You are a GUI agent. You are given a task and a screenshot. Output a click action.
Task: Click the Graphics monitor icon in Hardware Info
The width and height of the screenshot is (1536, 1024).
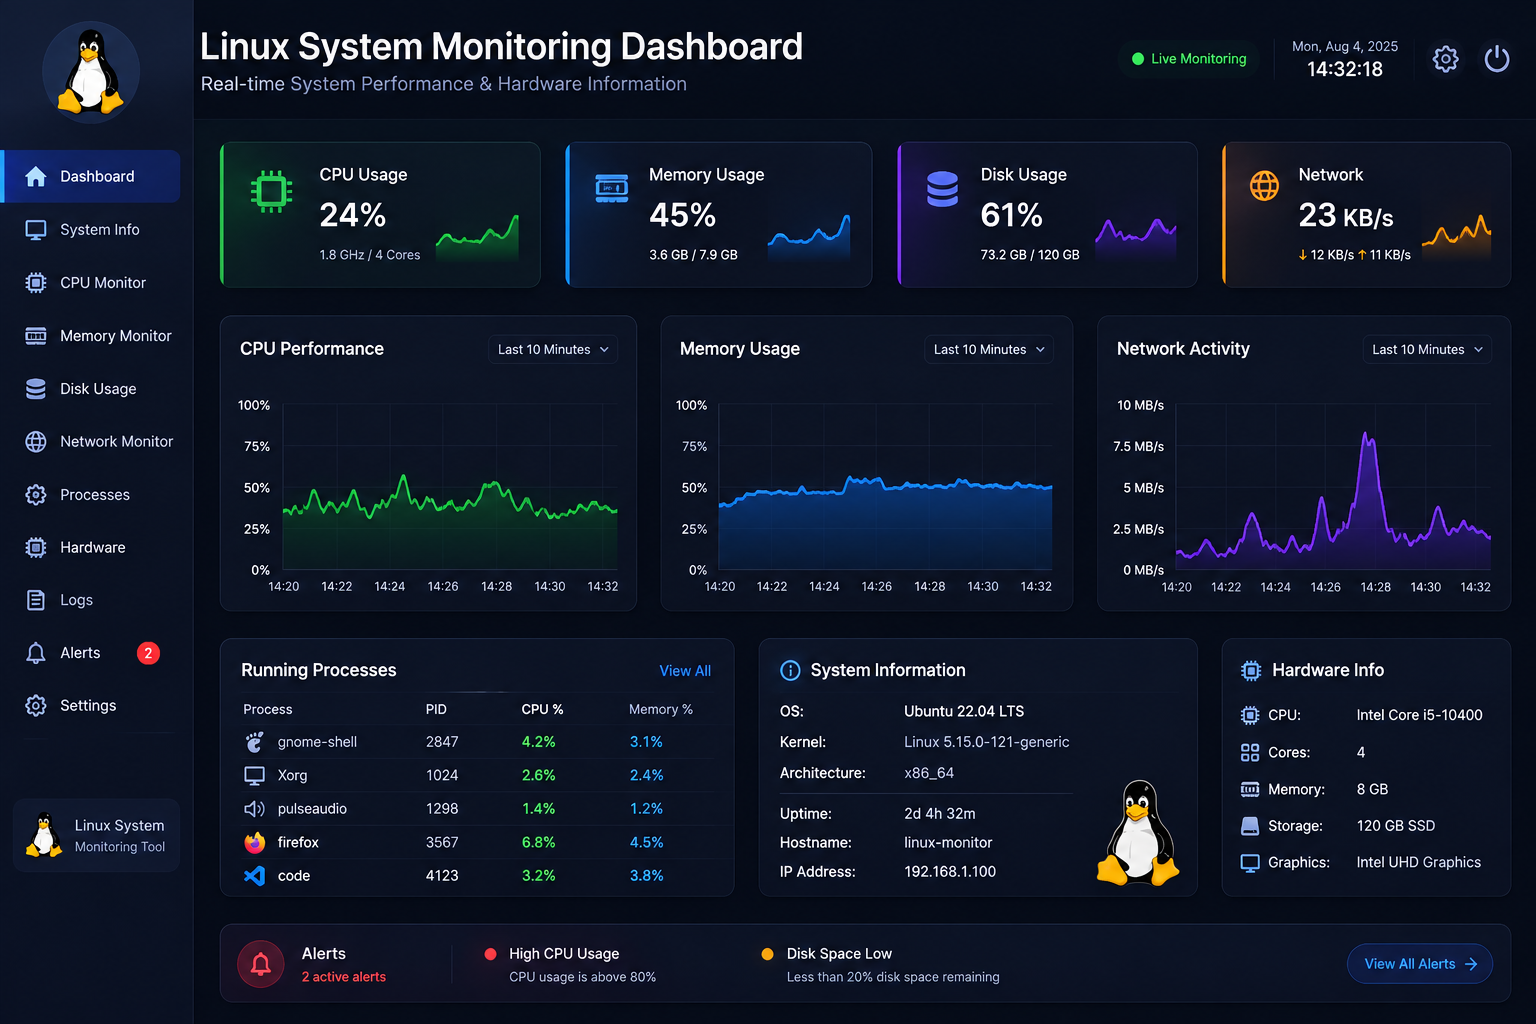coord(1250,863)
